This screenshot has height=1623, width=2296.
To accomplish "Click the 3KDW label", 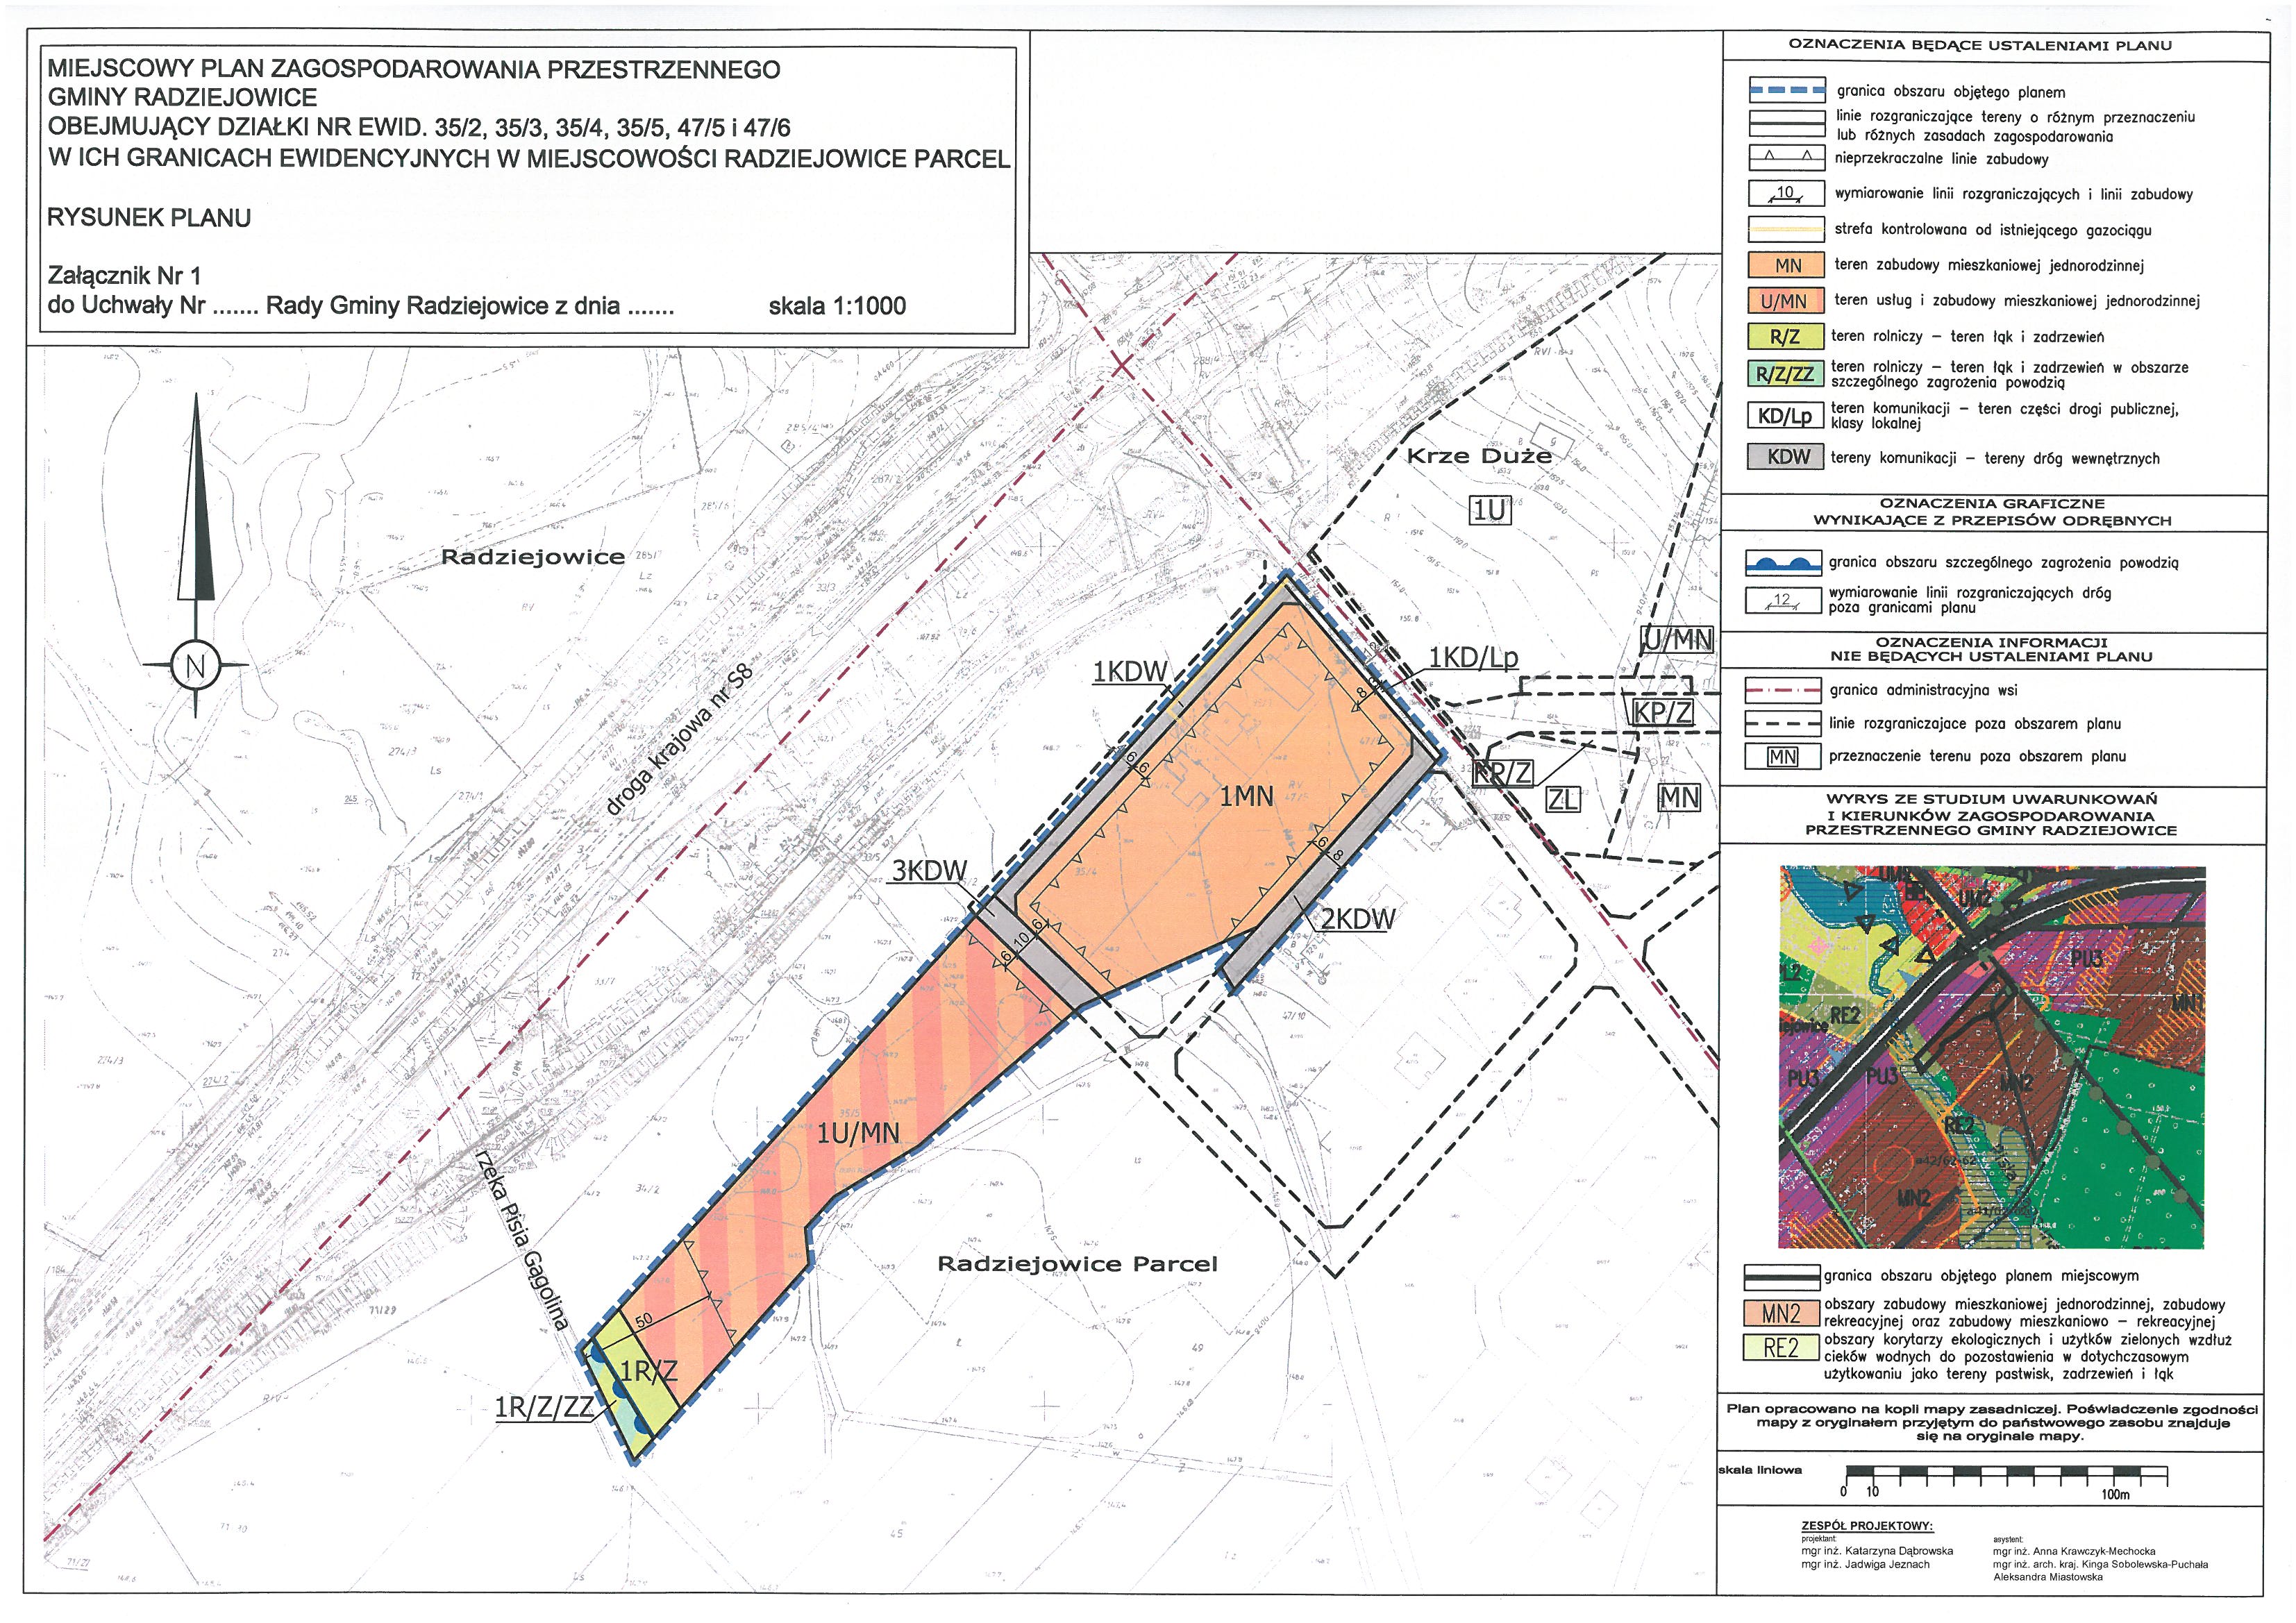I will [929, 870].
